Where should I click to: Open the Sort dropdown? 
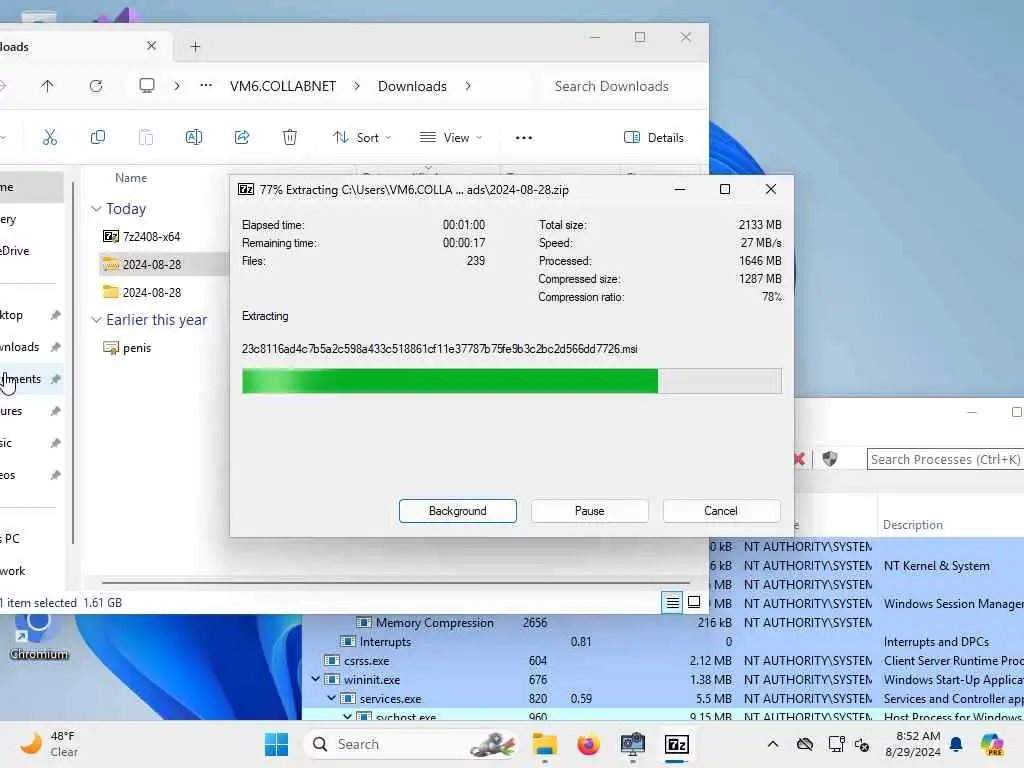(x=362, y=138)
